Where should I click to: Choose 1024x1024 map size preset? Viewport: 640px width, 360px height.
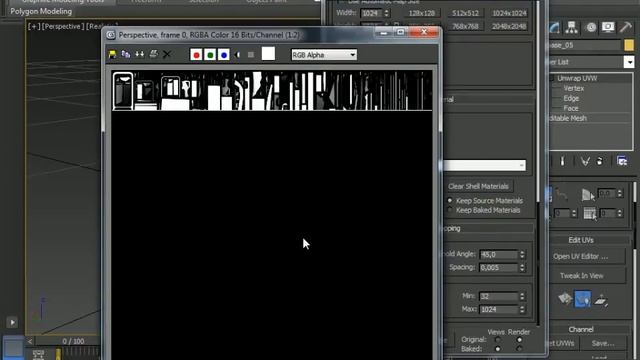point(509,13)
